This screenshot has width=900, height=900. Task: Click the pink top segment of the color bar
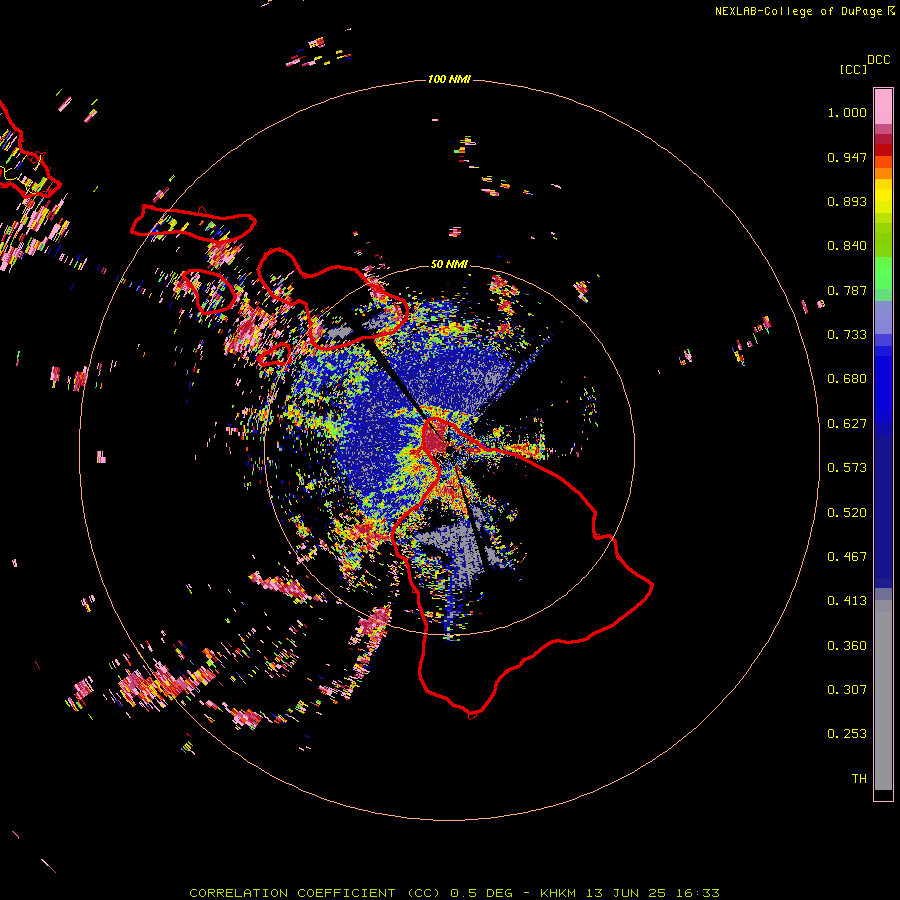click(x=883, y=106)
